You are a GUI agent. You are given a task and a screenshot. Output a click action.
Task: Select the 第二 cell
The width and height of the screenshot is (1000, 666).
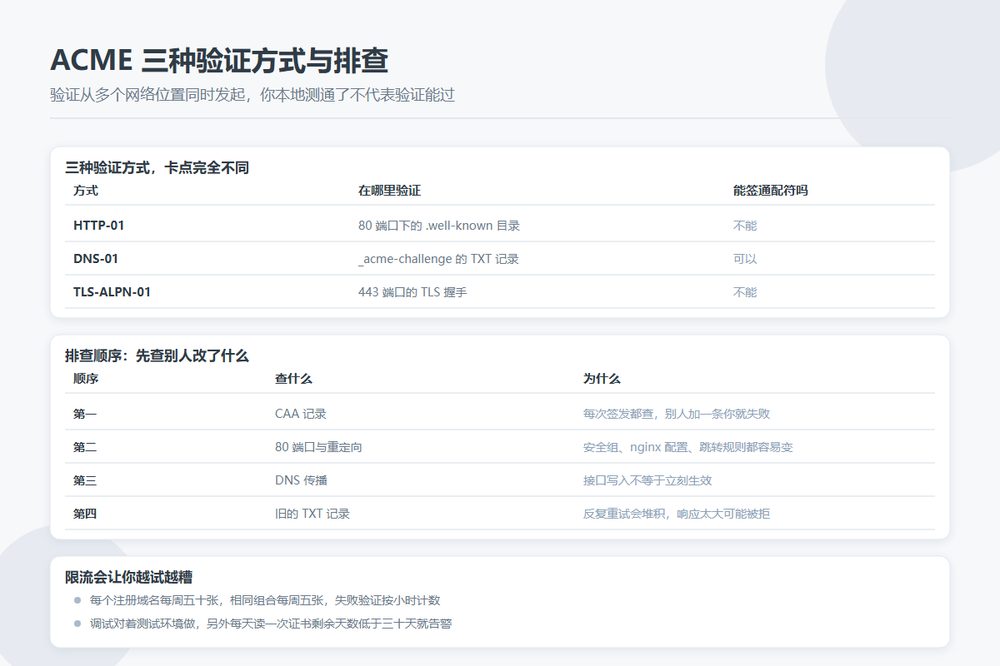tap(85, 447)
